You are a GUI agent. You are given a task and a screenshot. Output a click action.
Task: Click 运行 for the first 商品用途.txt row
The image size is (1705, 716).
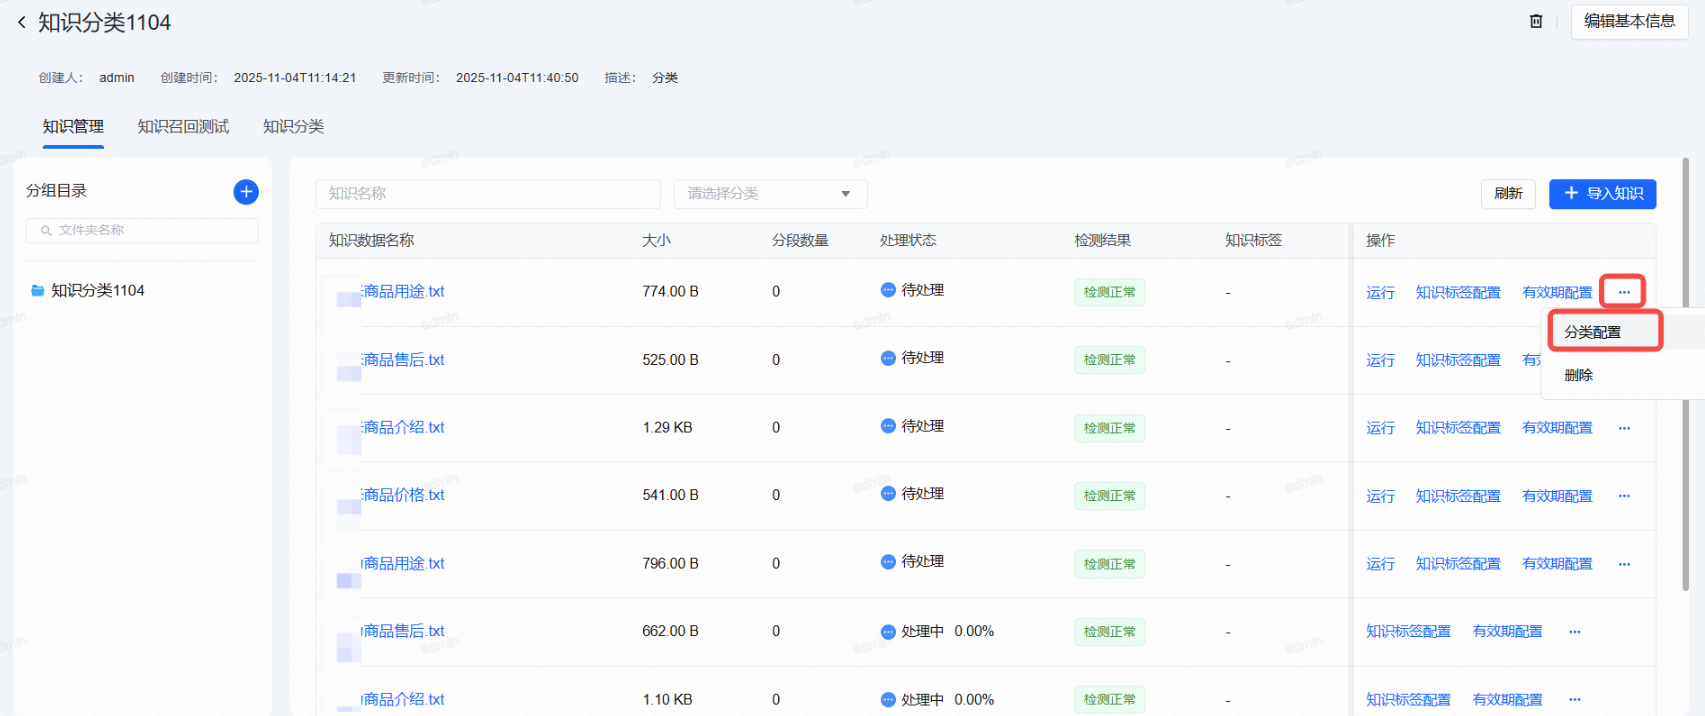pyautogui.click(x=1380, y=293)
